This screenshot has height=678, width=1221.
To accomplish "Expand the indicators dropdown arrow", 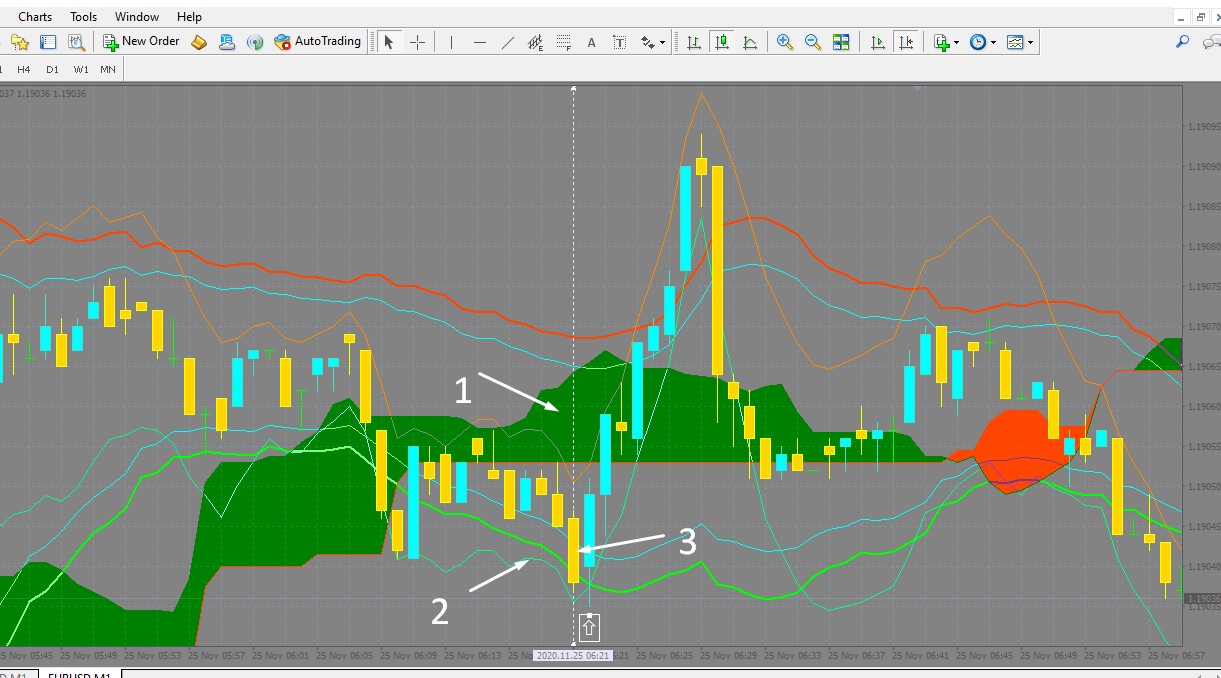I will pos(956,43).
